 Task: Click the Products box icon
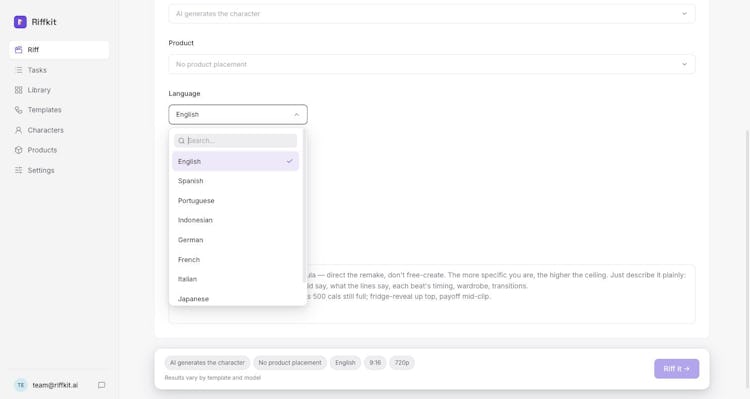click(19, 150)
